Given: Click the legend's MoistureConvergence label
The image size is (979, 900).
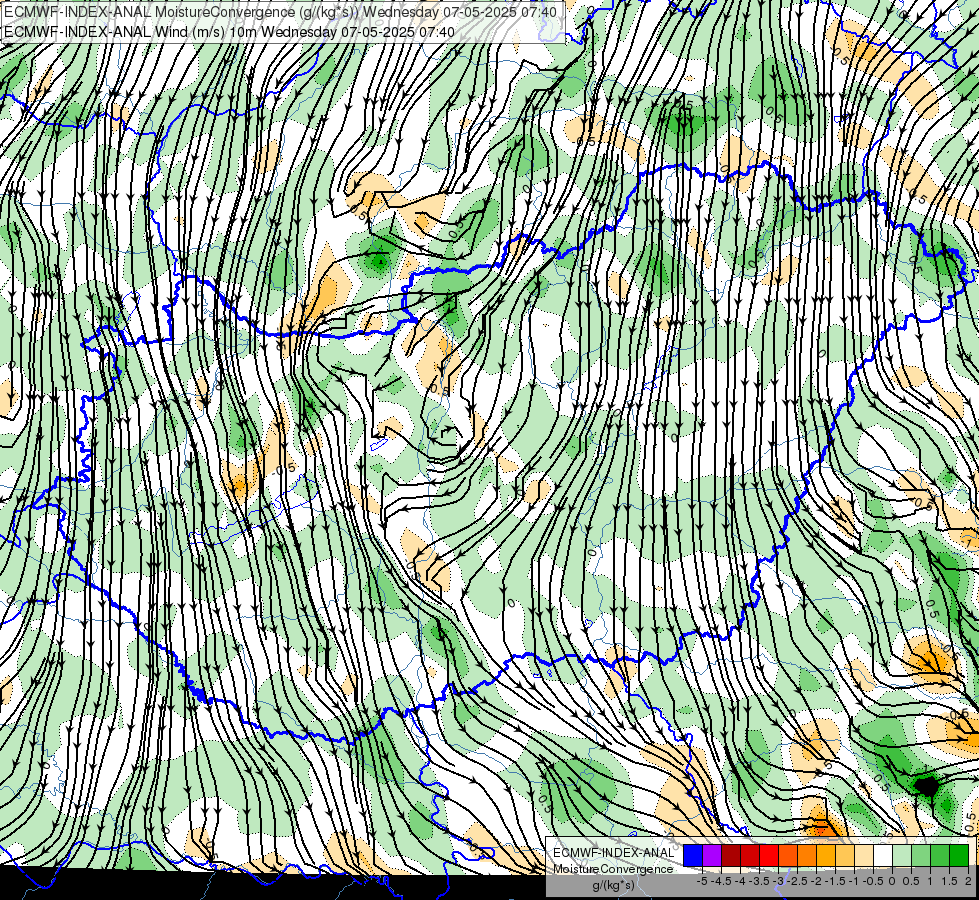Looking at the screenshot, I should pyautogui.click(x=613, y=869).
